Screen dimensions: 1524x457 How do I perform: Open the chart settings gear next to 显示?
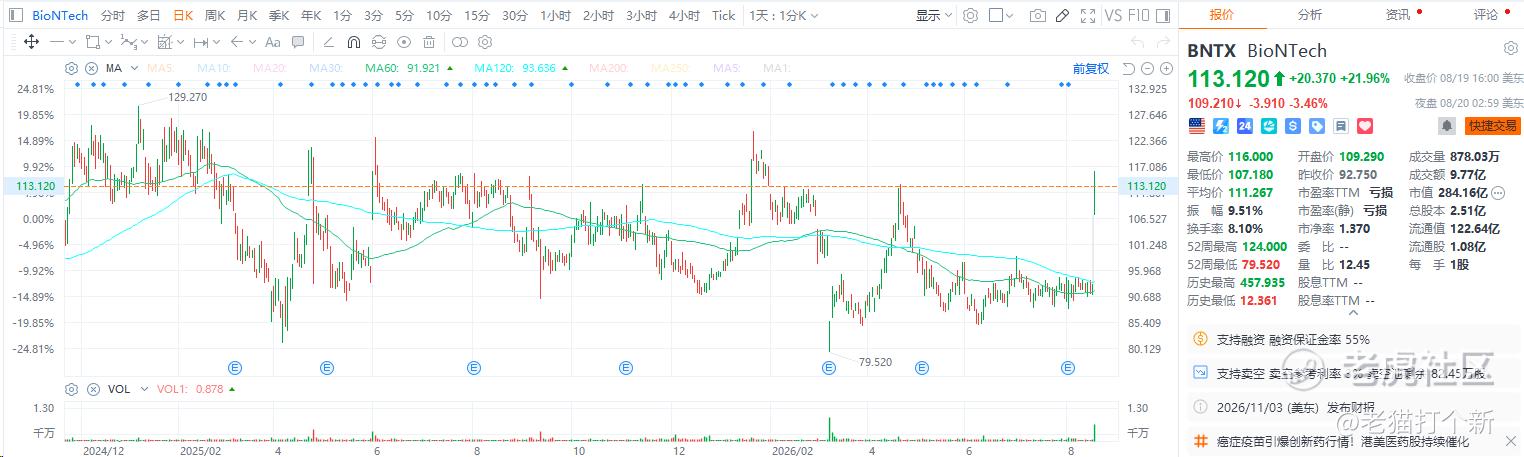(x=970, y=15)
